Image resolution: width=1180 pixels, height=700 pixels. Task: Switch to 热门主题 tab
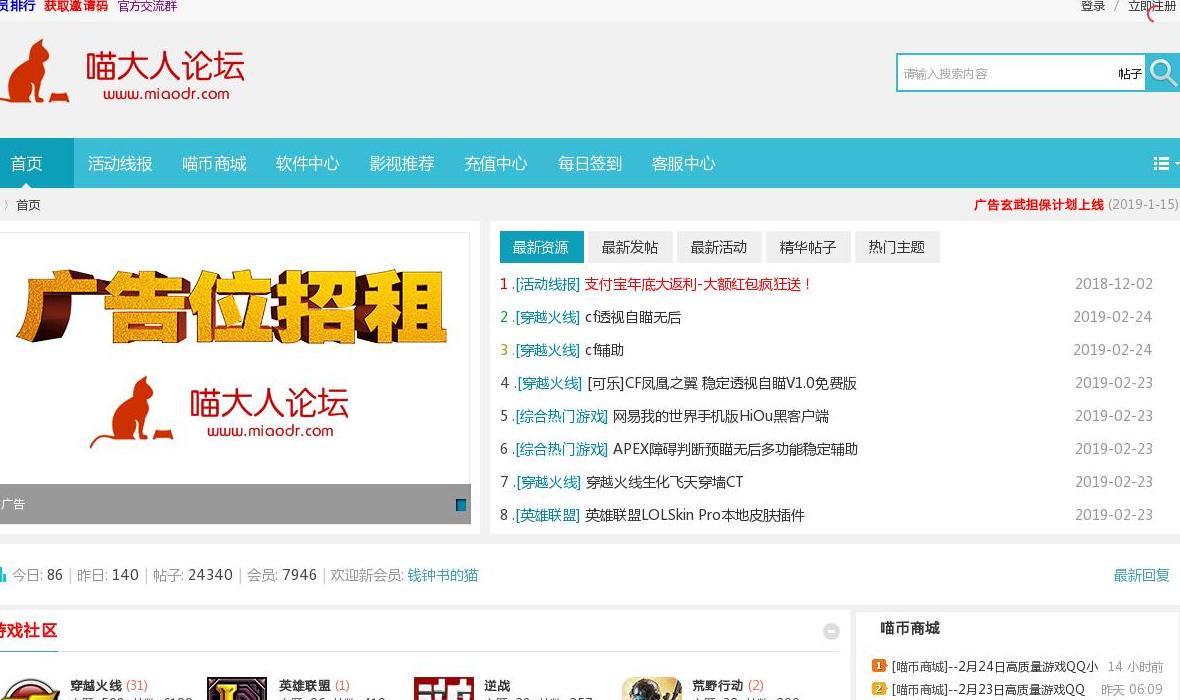pos(896,247)
